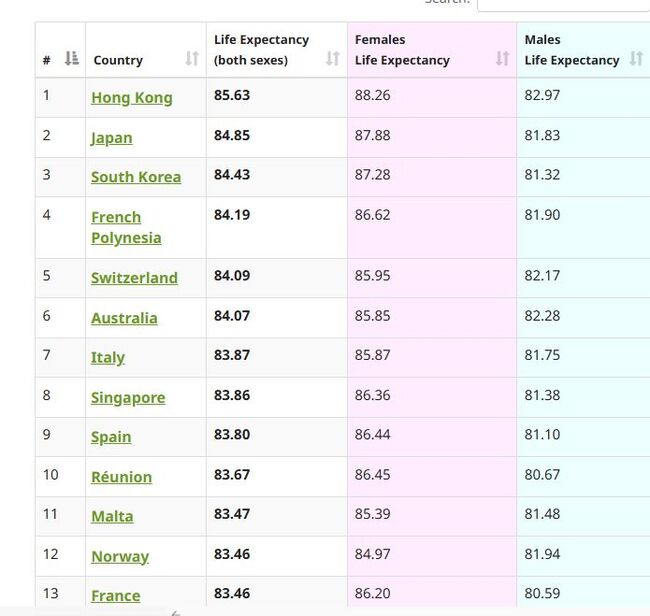Visit the Switzerland country link
Screen dimensions: 650x616
point(134,278)
